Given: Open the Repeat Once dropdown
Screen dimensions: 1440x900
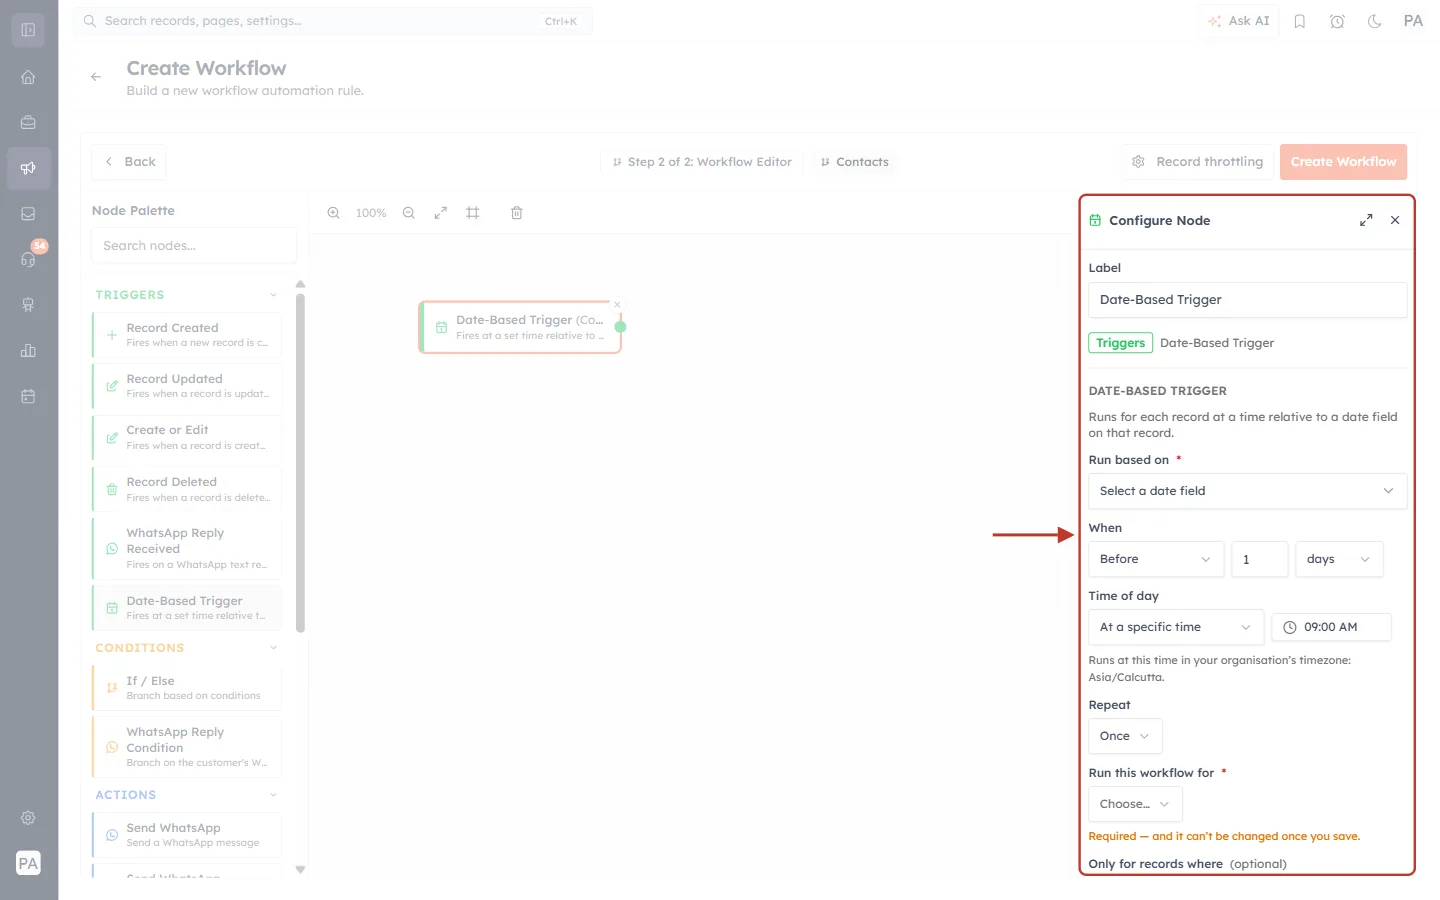Looking at the screenshot, I should coord(1125,736).
